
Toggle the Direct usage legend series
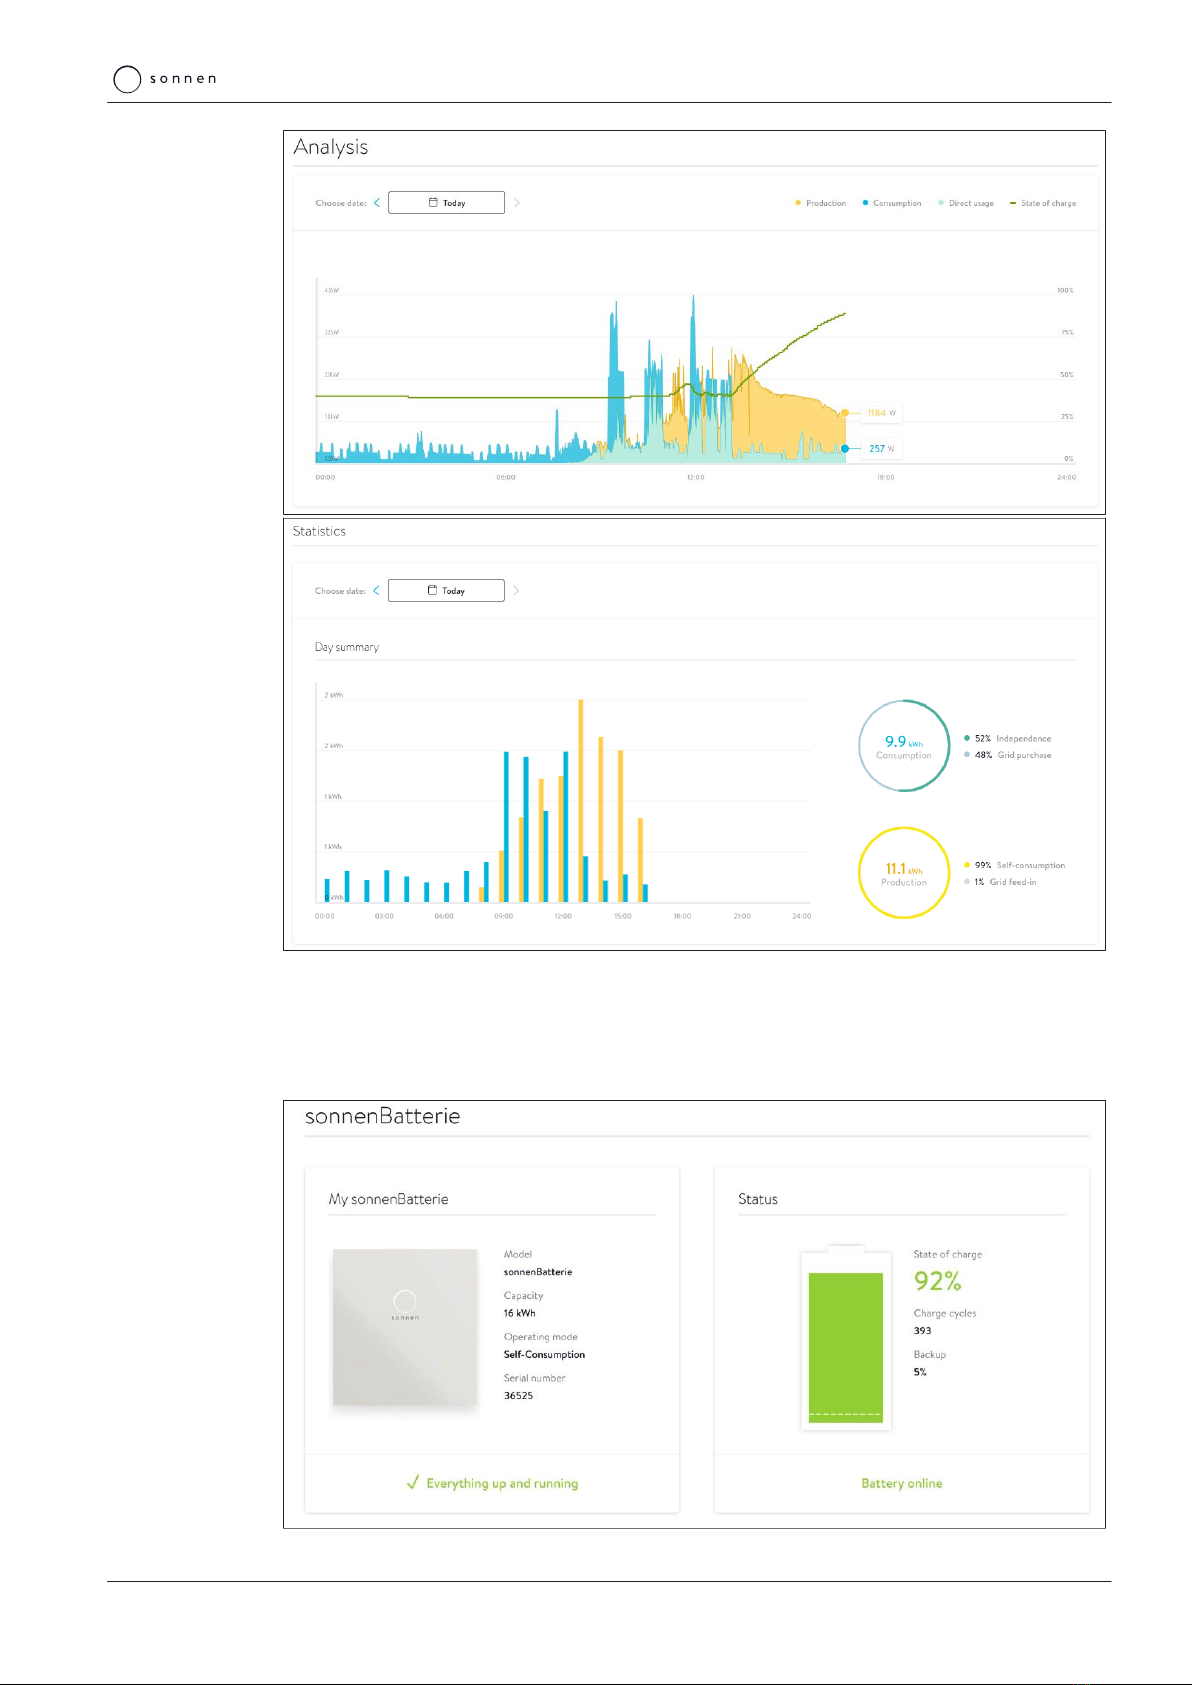click(966, 203)
